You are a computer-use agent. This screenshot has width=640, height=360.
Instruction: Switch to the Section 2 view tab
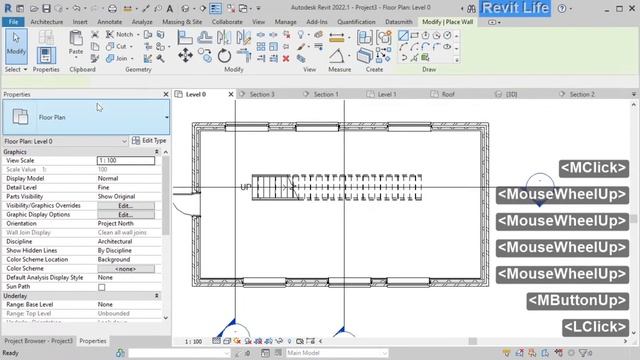[582, 94]
